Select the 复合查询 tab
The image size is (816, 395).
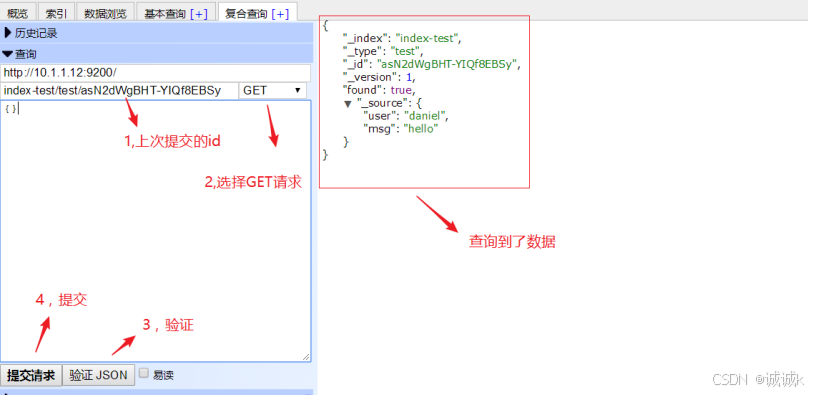246,14
